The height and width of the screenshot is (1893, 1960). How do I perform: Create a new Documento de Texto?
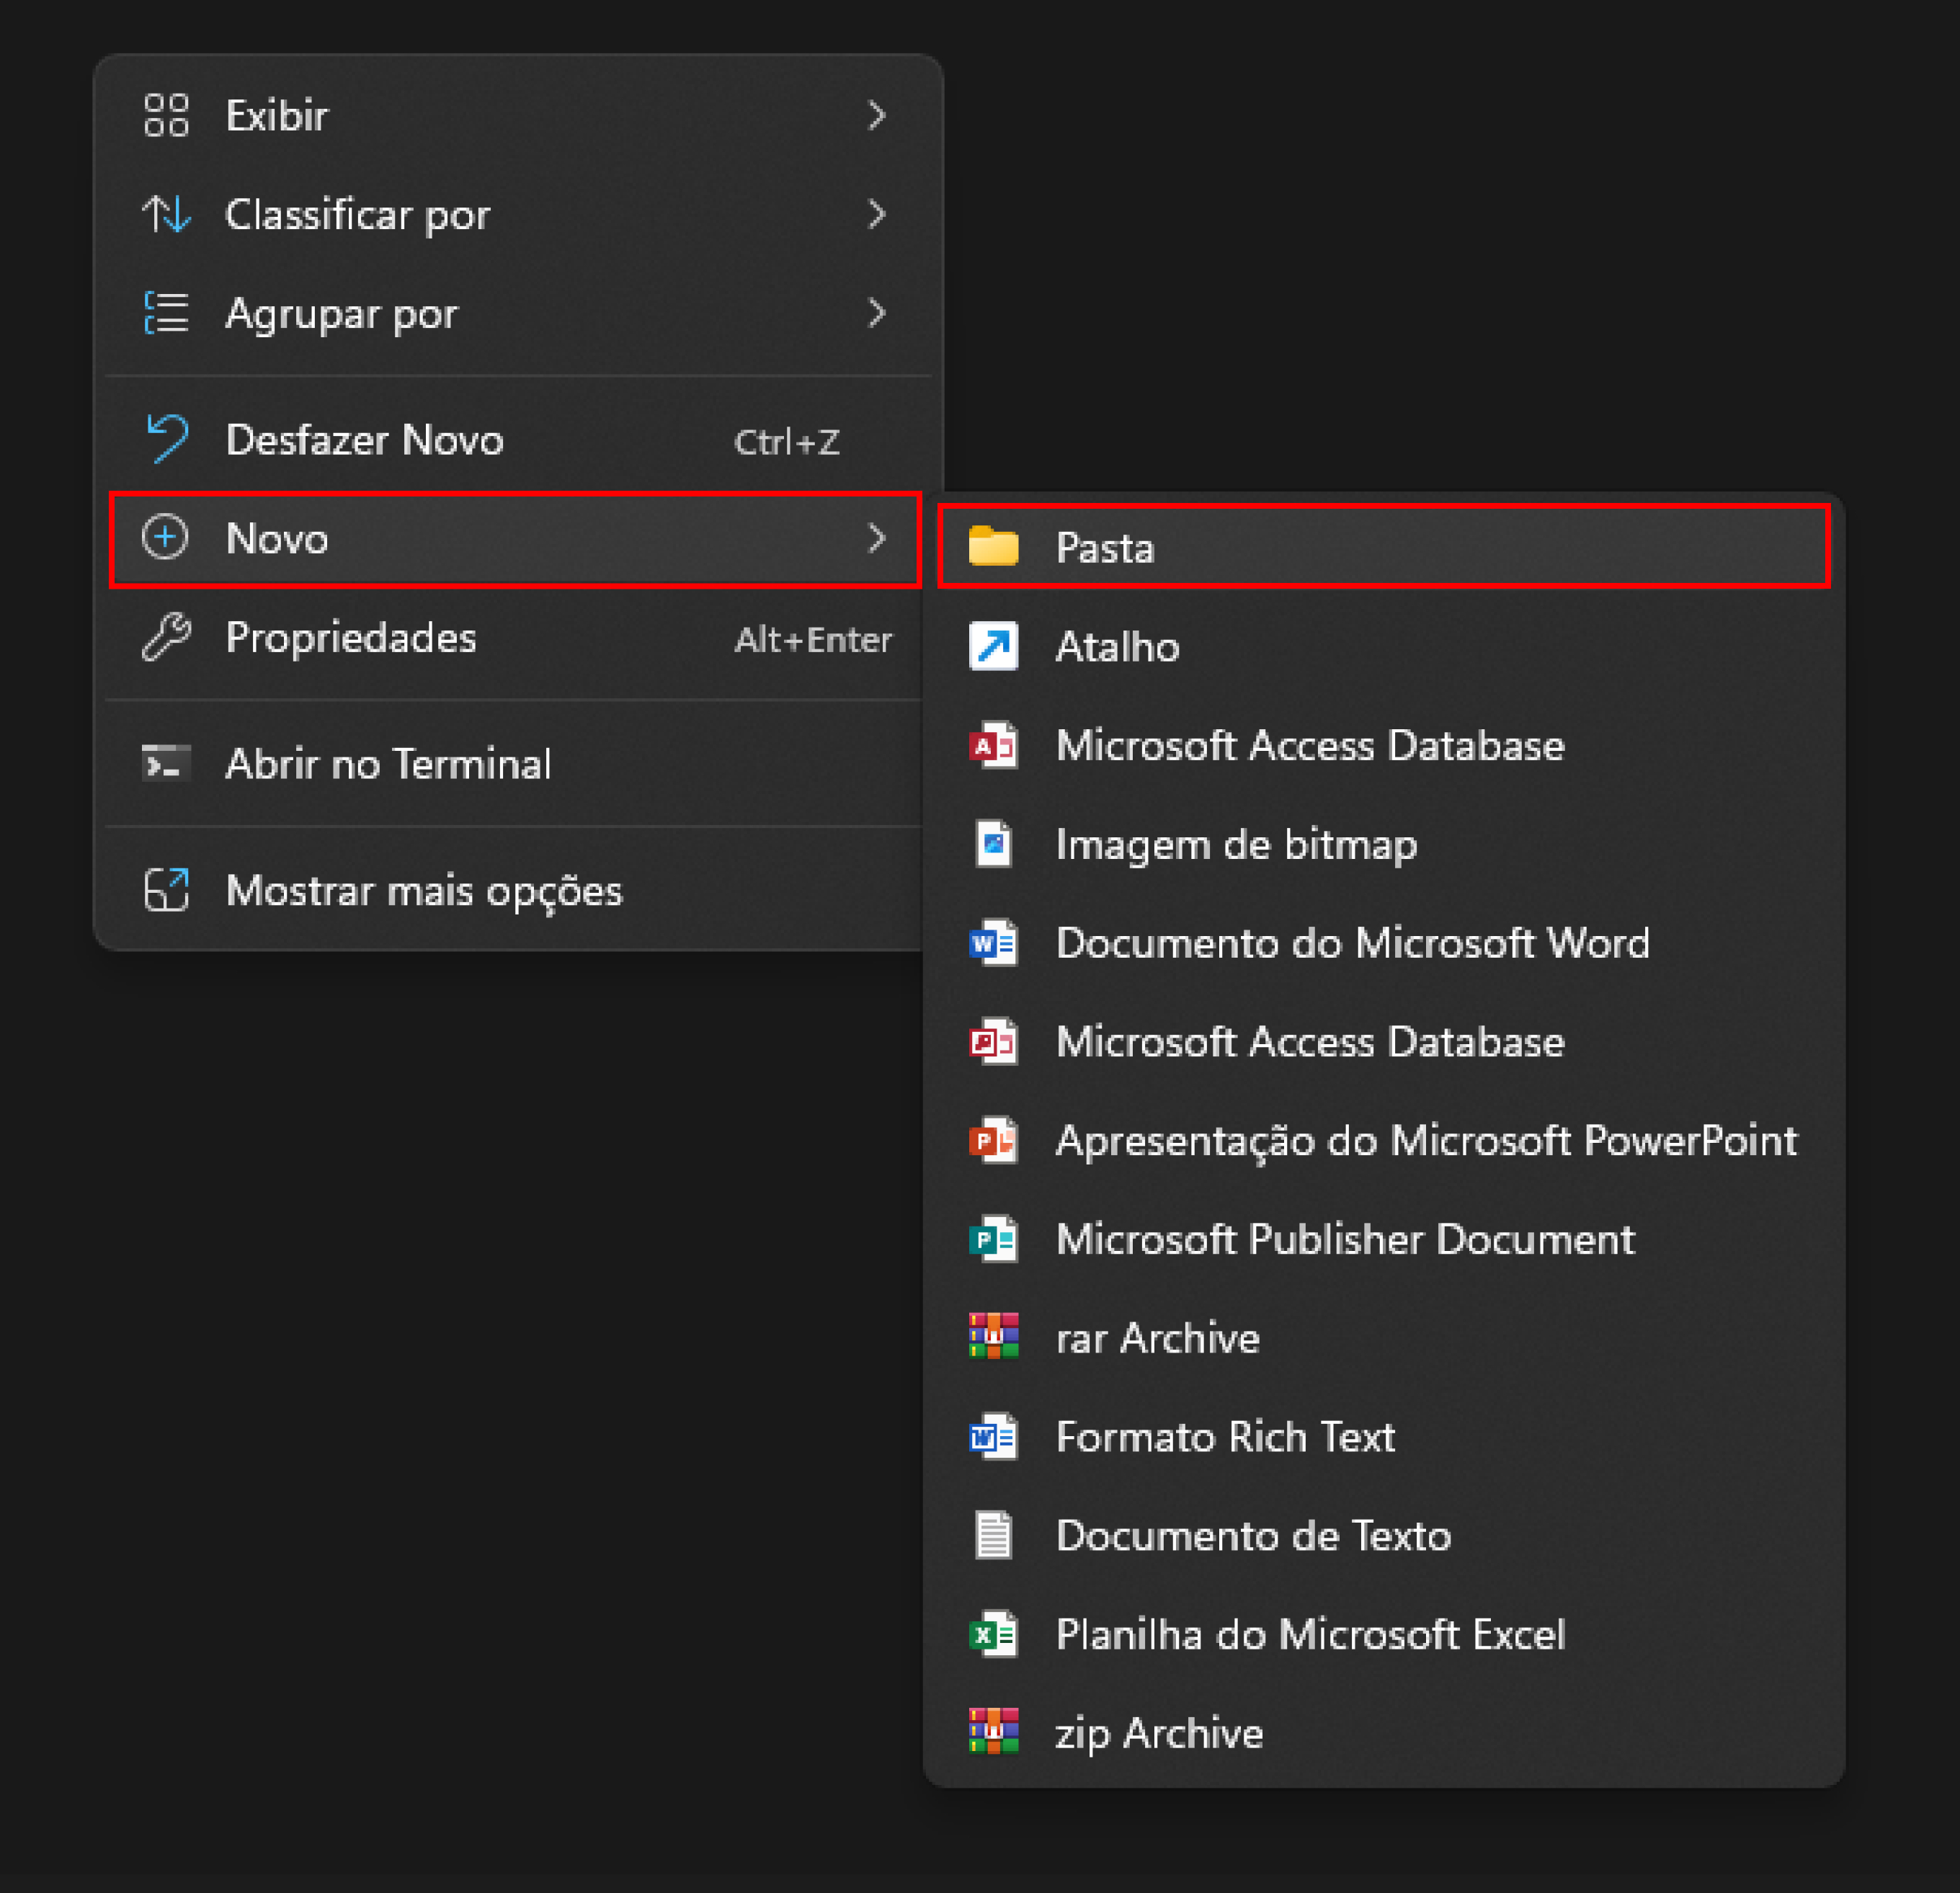[1384, 1535]
